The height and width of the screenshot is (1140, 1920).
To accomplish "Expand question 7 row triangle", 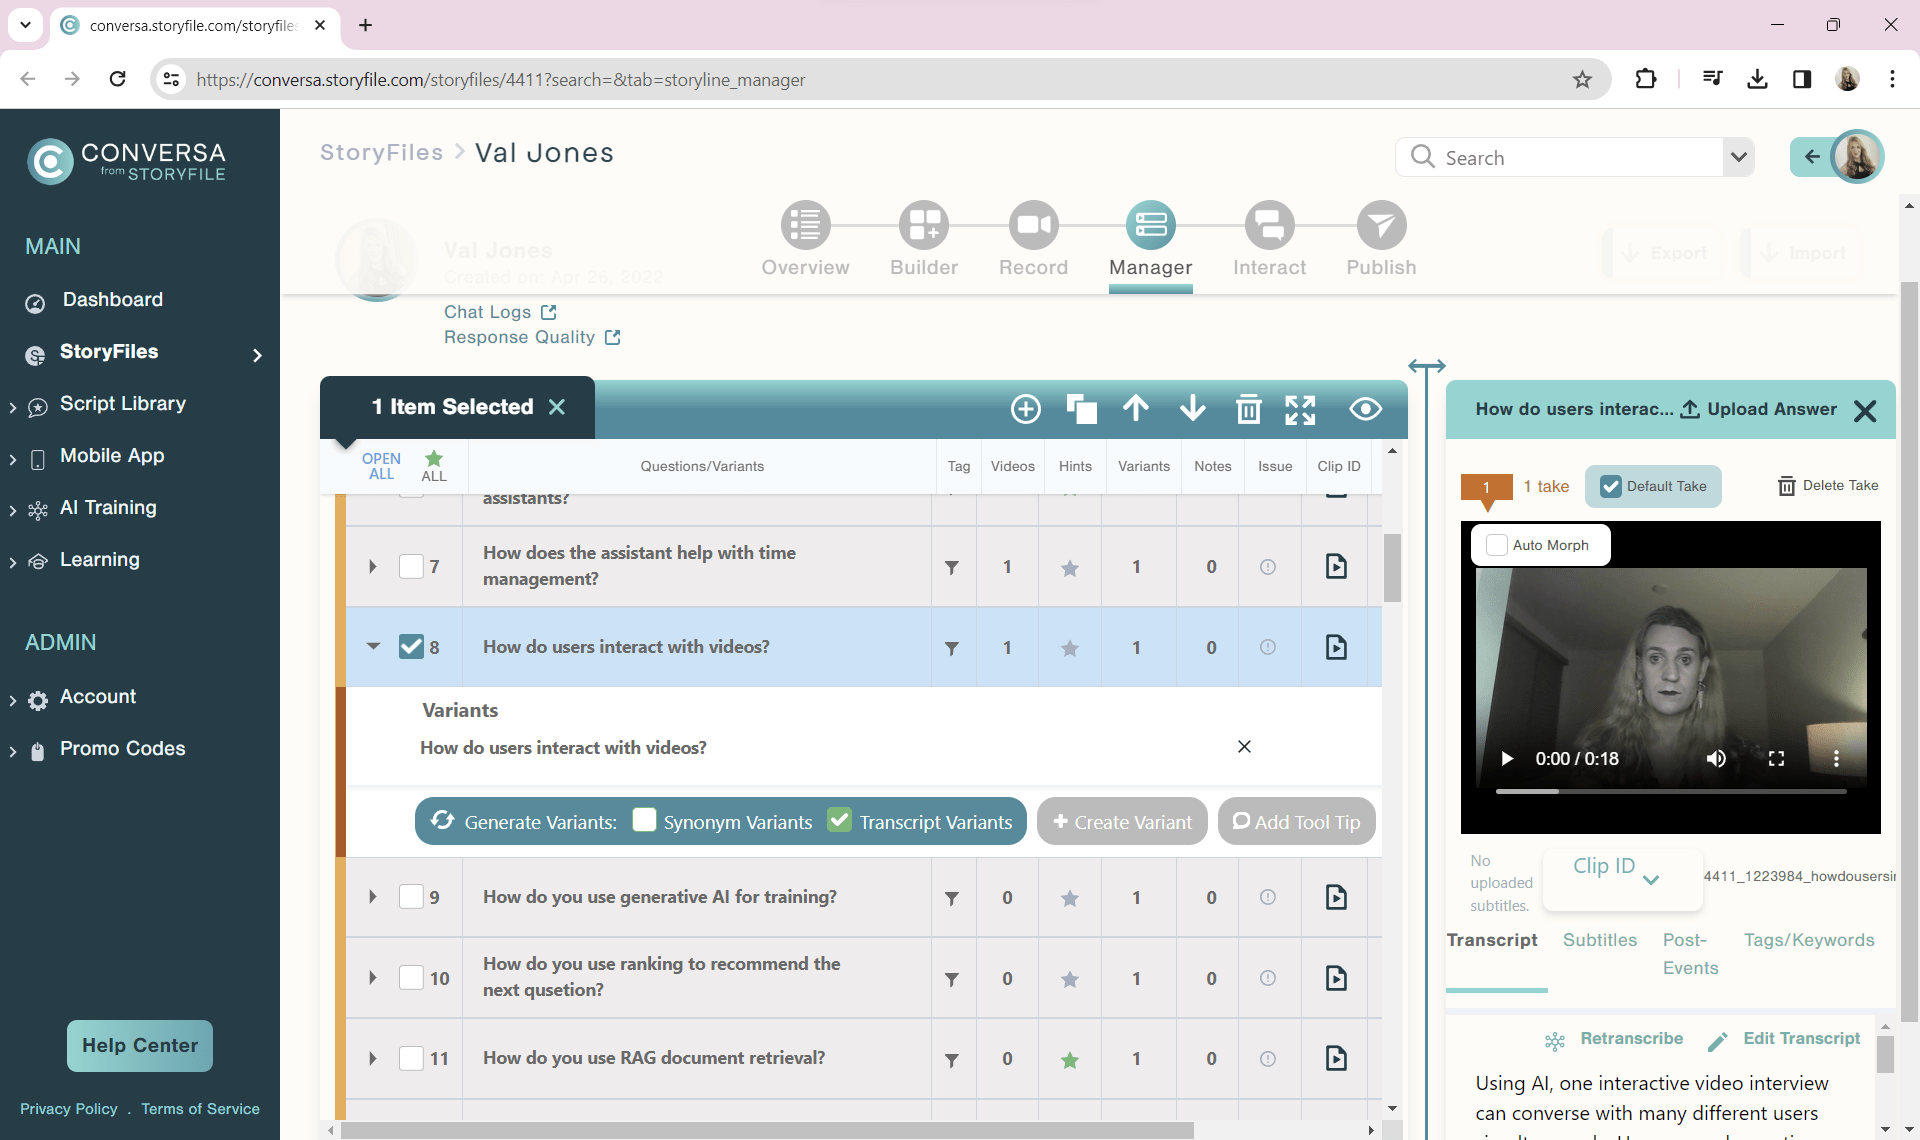I will tap(373, 567).
